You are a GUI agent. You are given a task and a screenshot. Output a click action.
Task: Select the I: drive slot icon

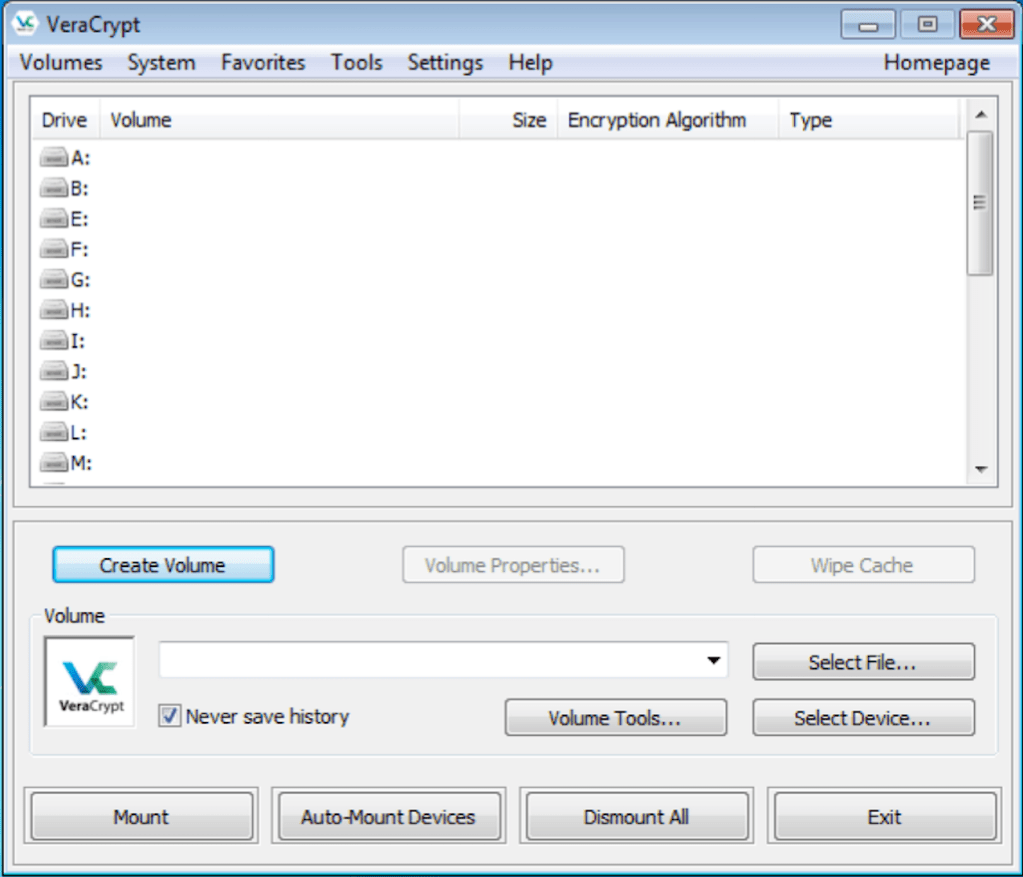[x=54, y=341]
